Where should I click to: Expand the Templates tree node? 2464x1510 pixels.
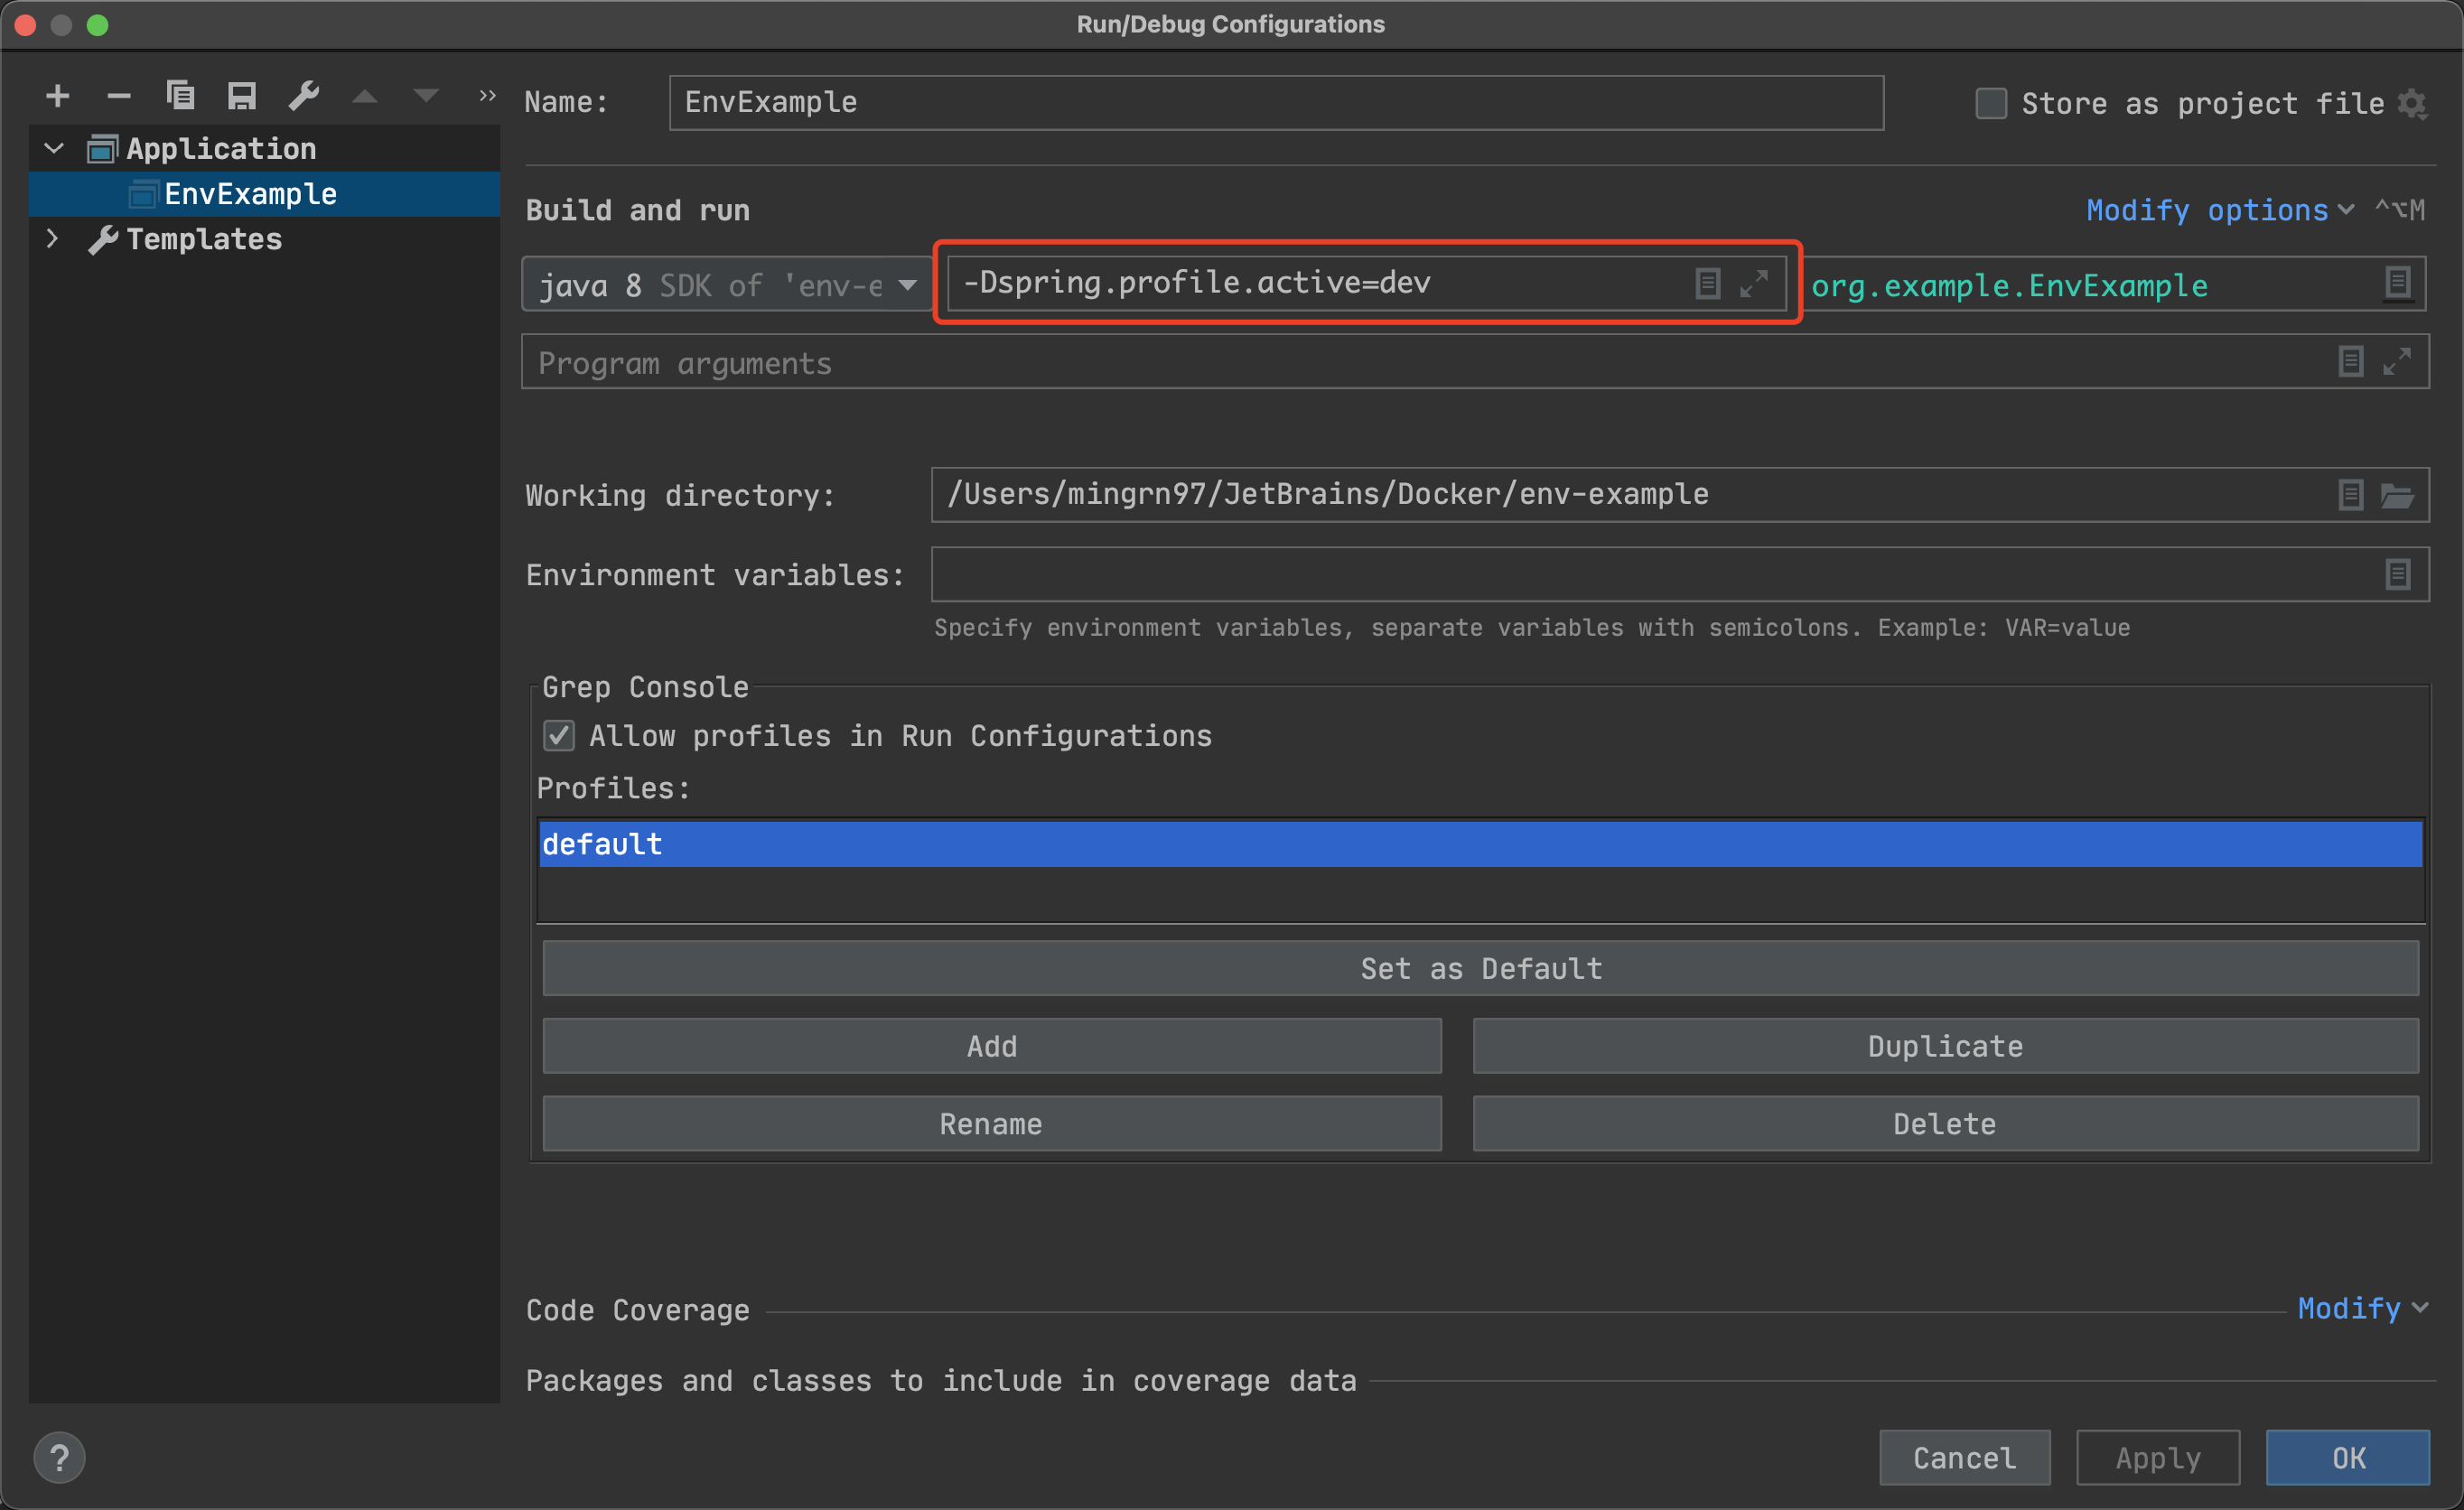coord(53,239)
